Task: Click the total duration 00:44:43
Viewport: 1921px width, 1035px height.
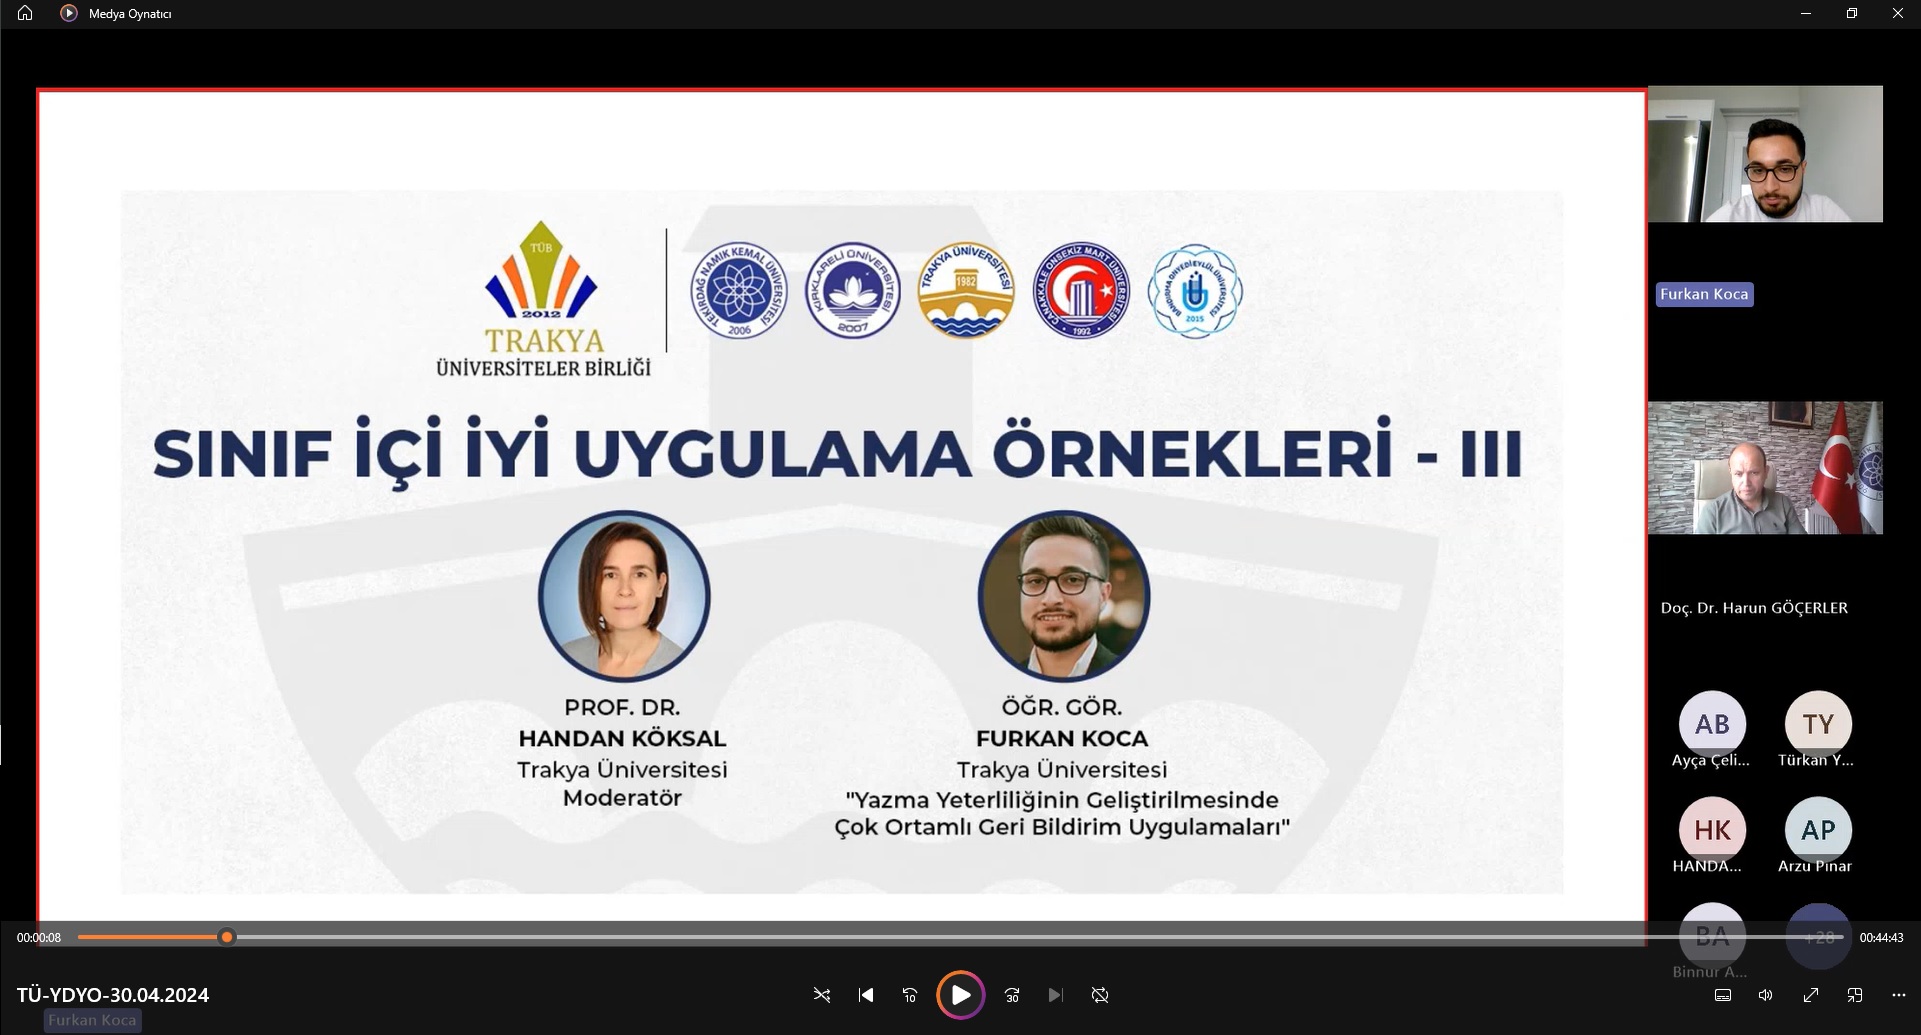Action: (x=1881, y=938)
